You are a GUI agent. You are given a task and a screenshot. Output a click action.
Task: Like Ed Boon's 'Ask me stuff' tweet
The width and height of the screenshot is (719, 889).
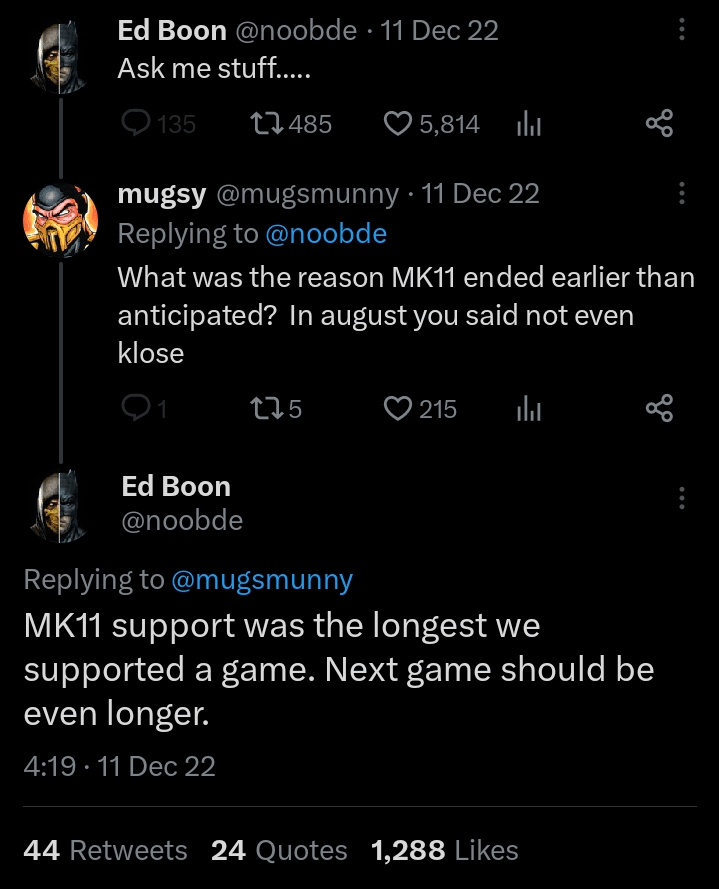pos(398,124)
